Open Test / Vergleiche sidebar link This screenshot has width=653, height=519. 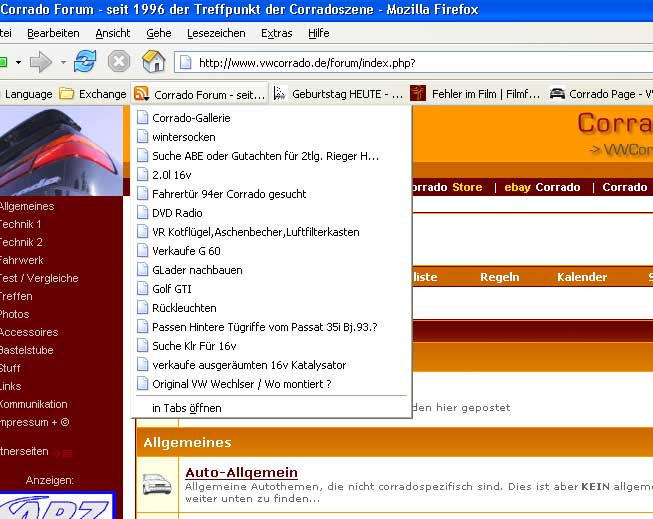[39, 278]
